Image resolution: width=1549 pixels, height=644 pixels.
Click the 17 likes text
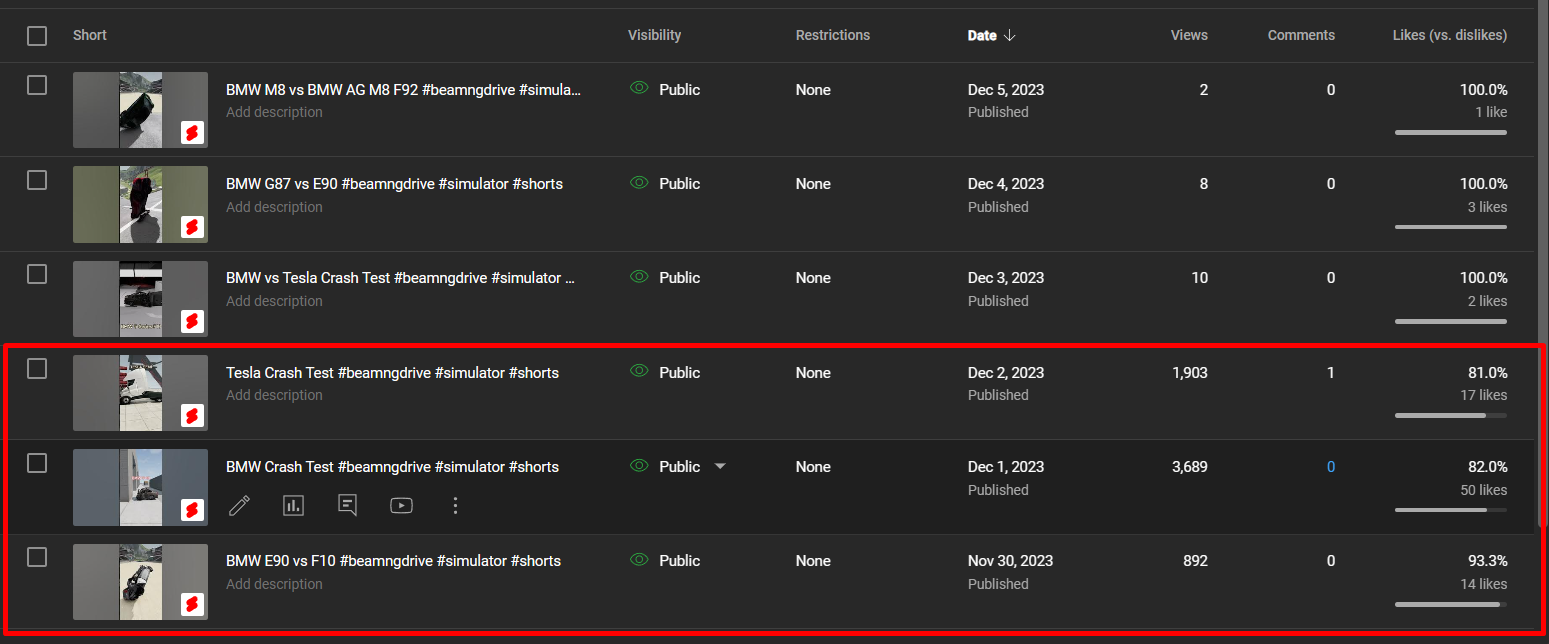[1484, 395]
